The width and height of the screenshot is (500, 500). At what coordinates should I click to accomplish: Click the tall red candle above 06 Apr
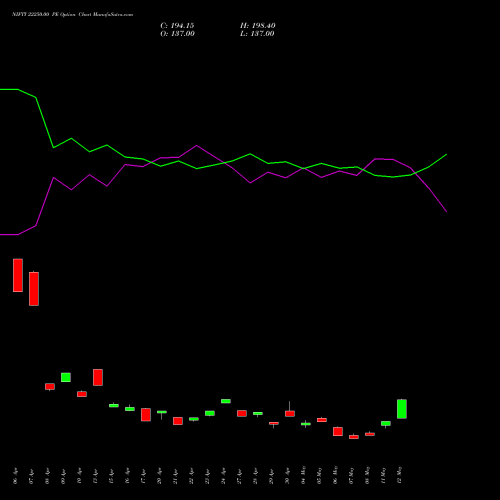point(18,275)
